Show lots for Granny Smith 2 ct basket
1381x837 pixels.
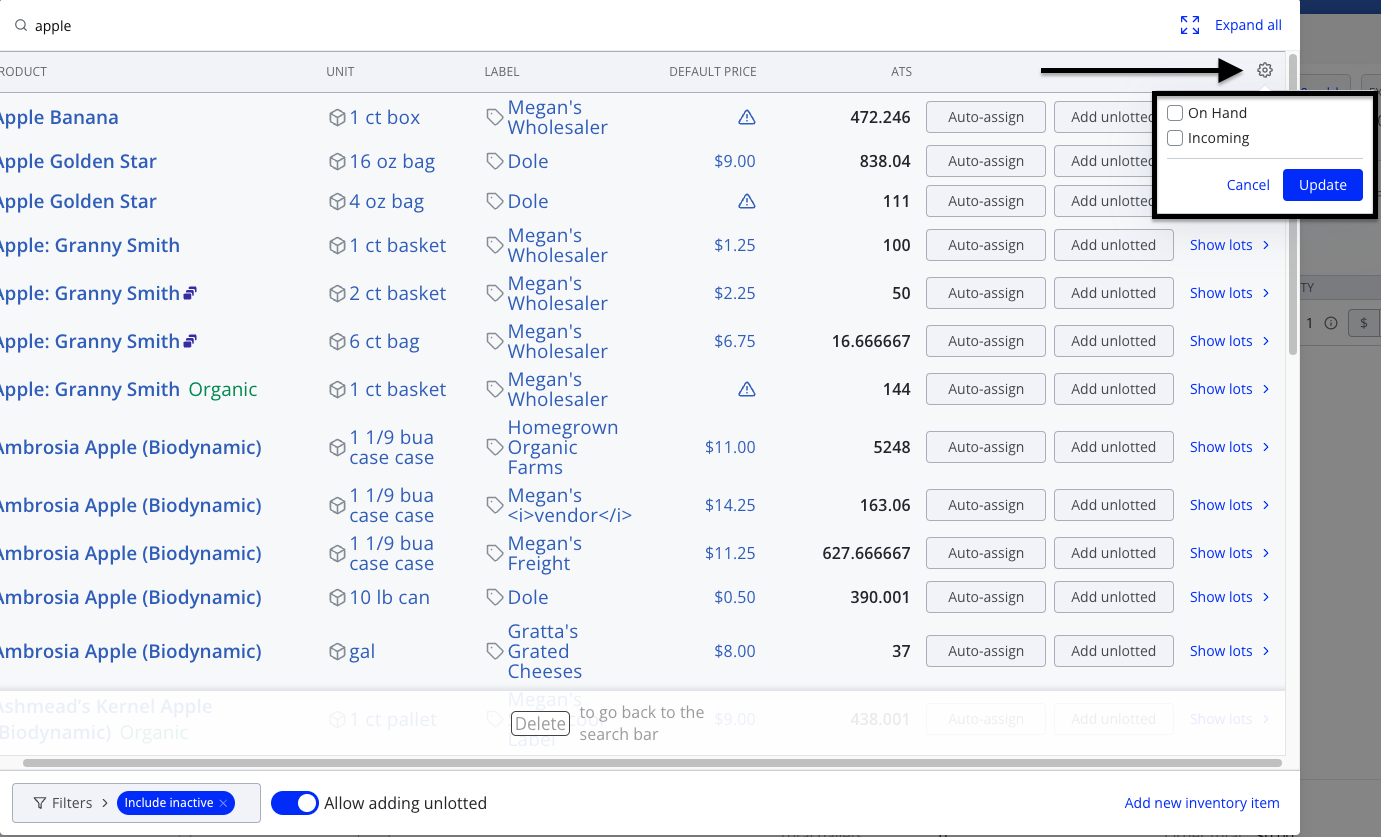pos(1229,293)
